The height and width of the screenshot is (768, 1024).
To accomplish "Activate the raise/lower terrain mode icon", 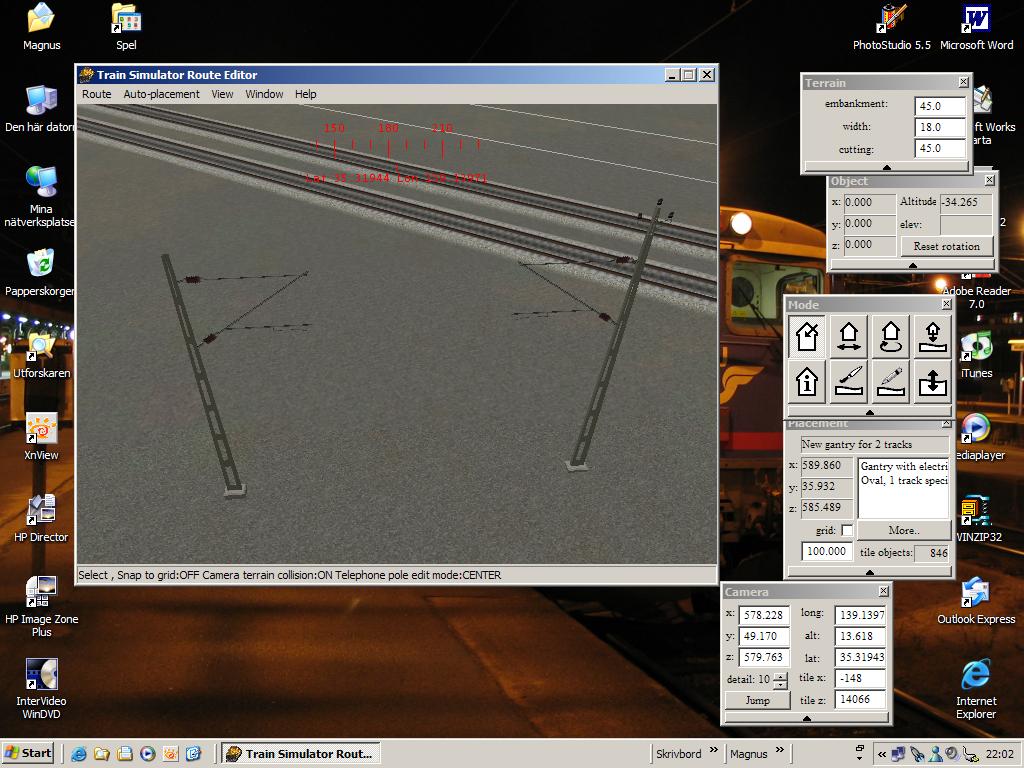I will (x=932, y=381).
